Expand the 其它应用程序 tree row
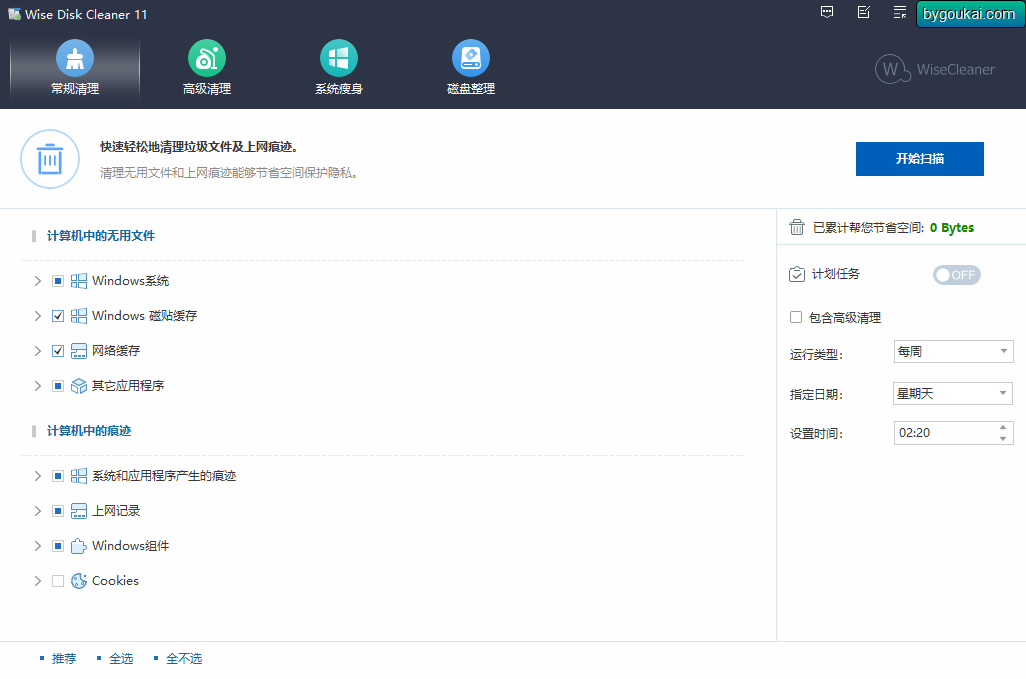1026x679 pixels. click(x=37, y=386)
